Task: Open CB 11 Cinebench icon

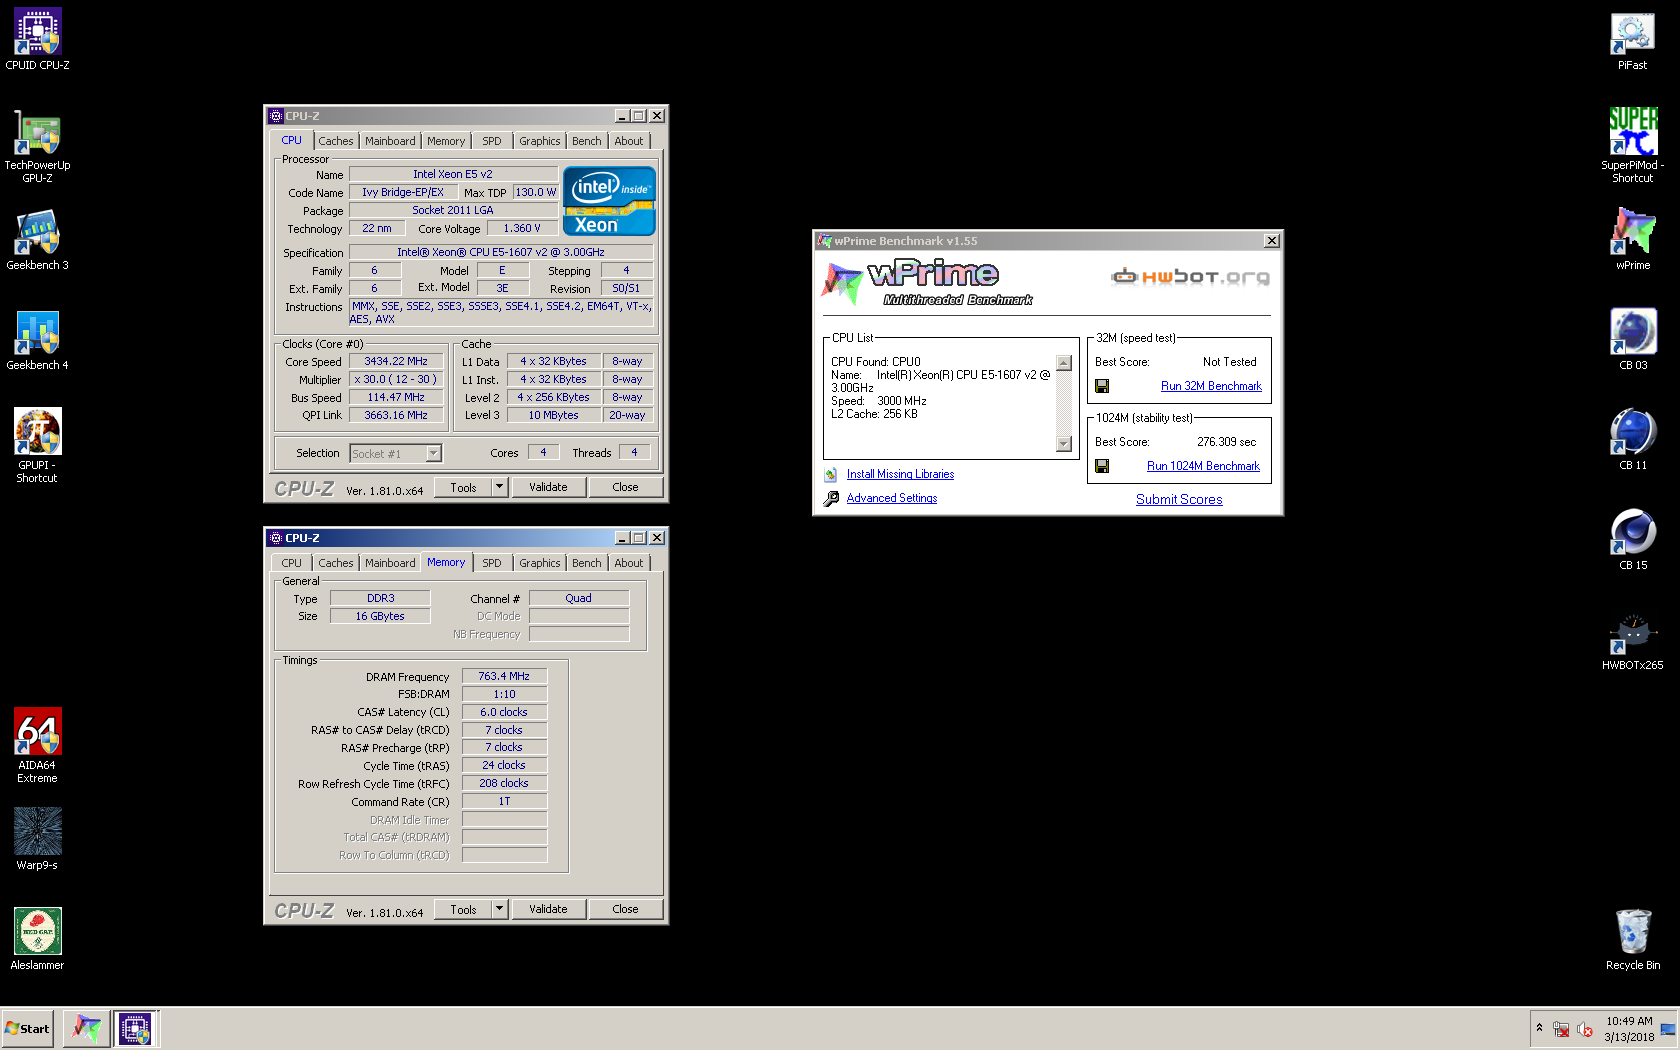Action: click(1633, 440)
